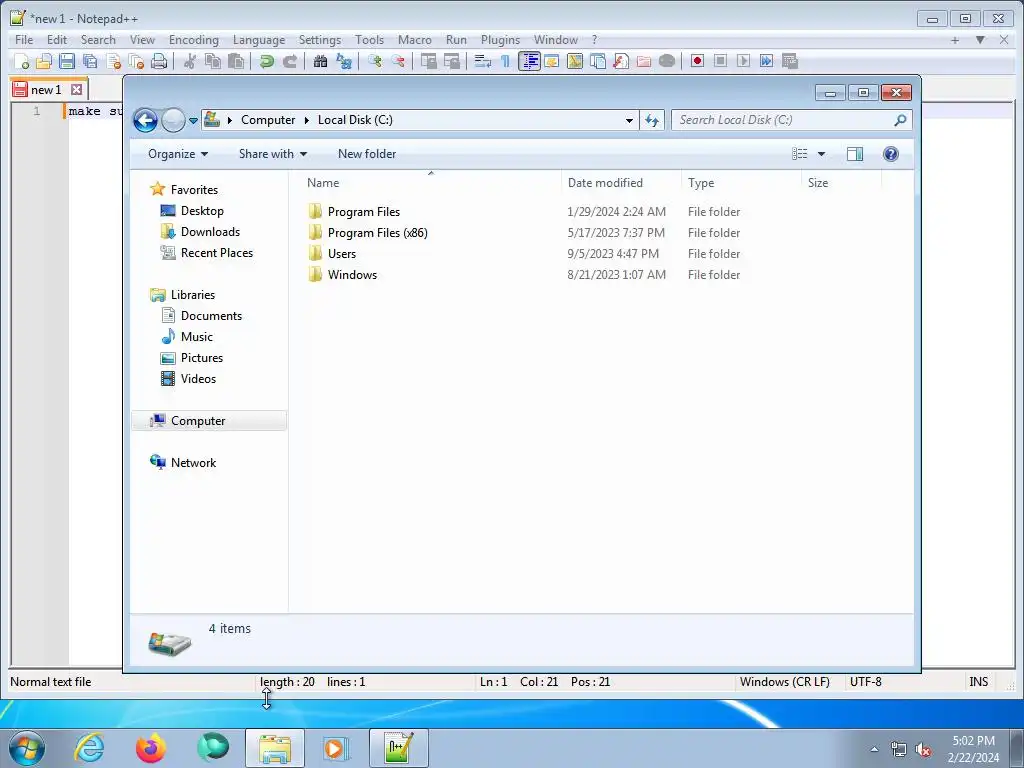
Task: Click Run Macro Multiple Times icon
Action: pos(766,61)
